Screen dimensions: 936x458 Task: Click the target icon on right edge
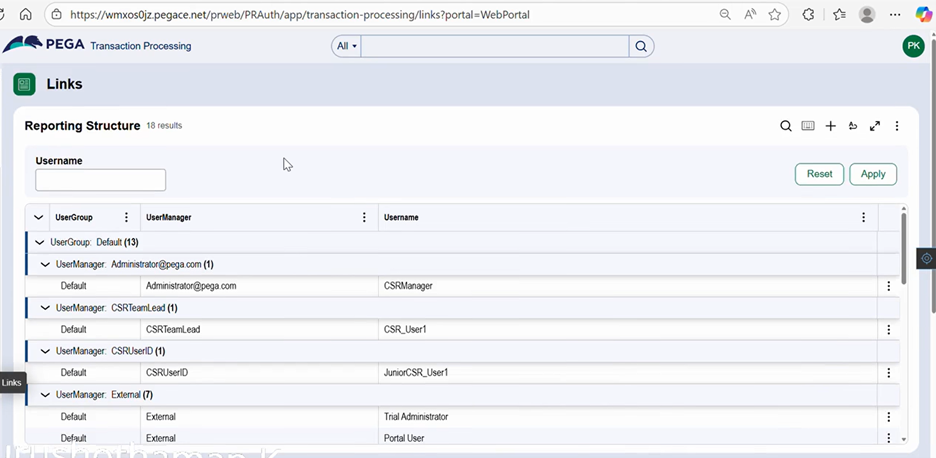pyautogui.click(x=925, y=257)
